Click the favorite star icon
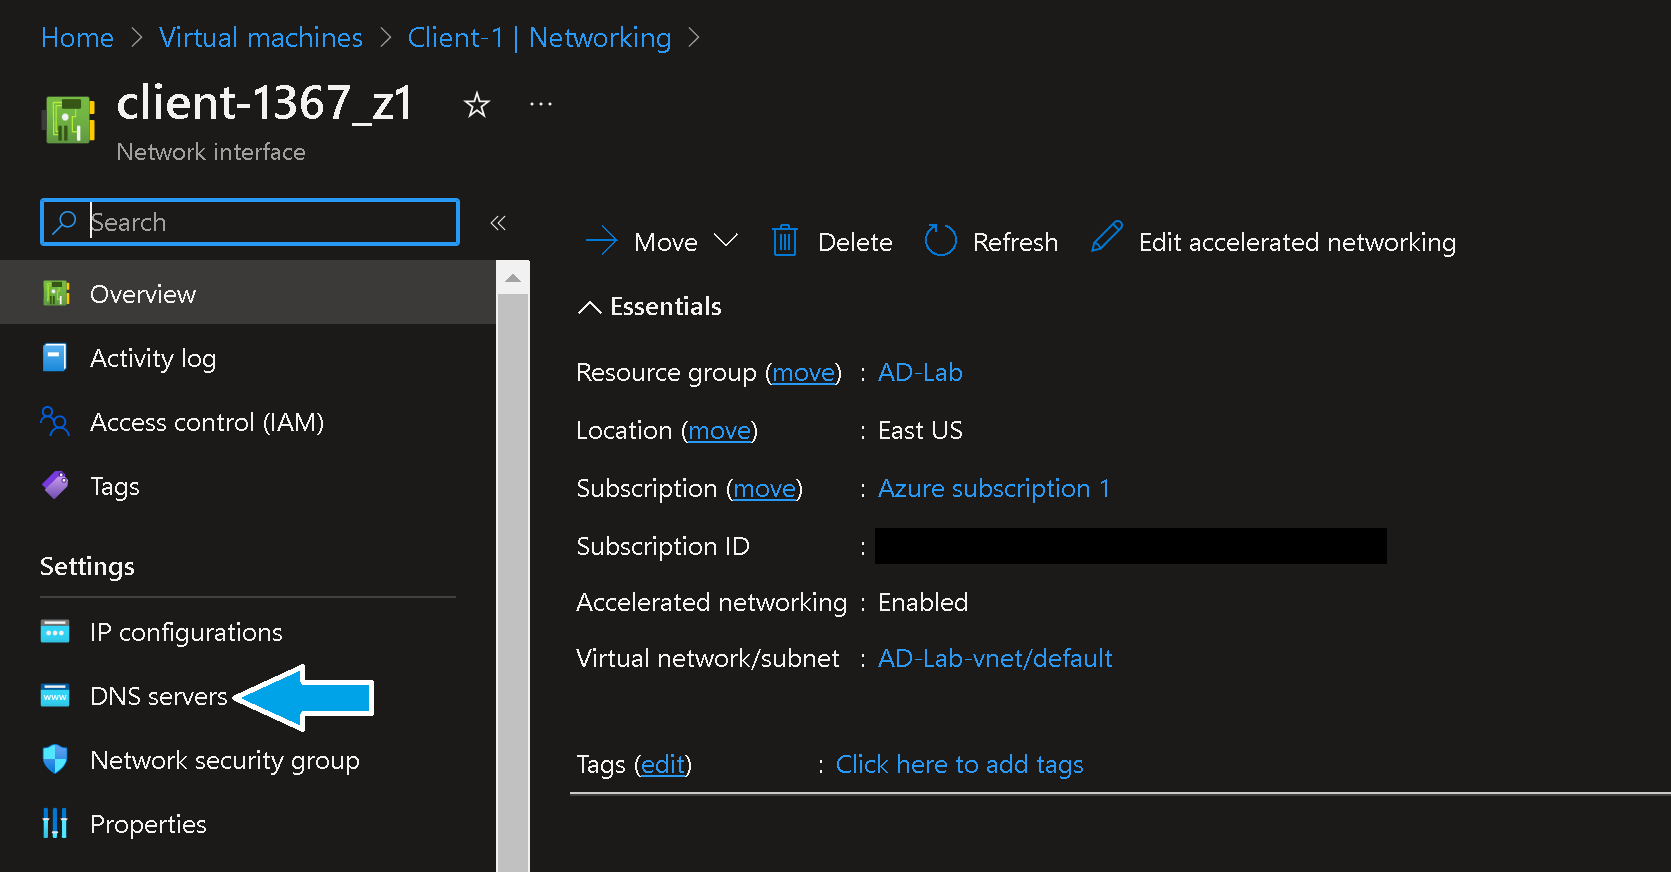Screen dimensions: 1671x872 pos(477,105)
